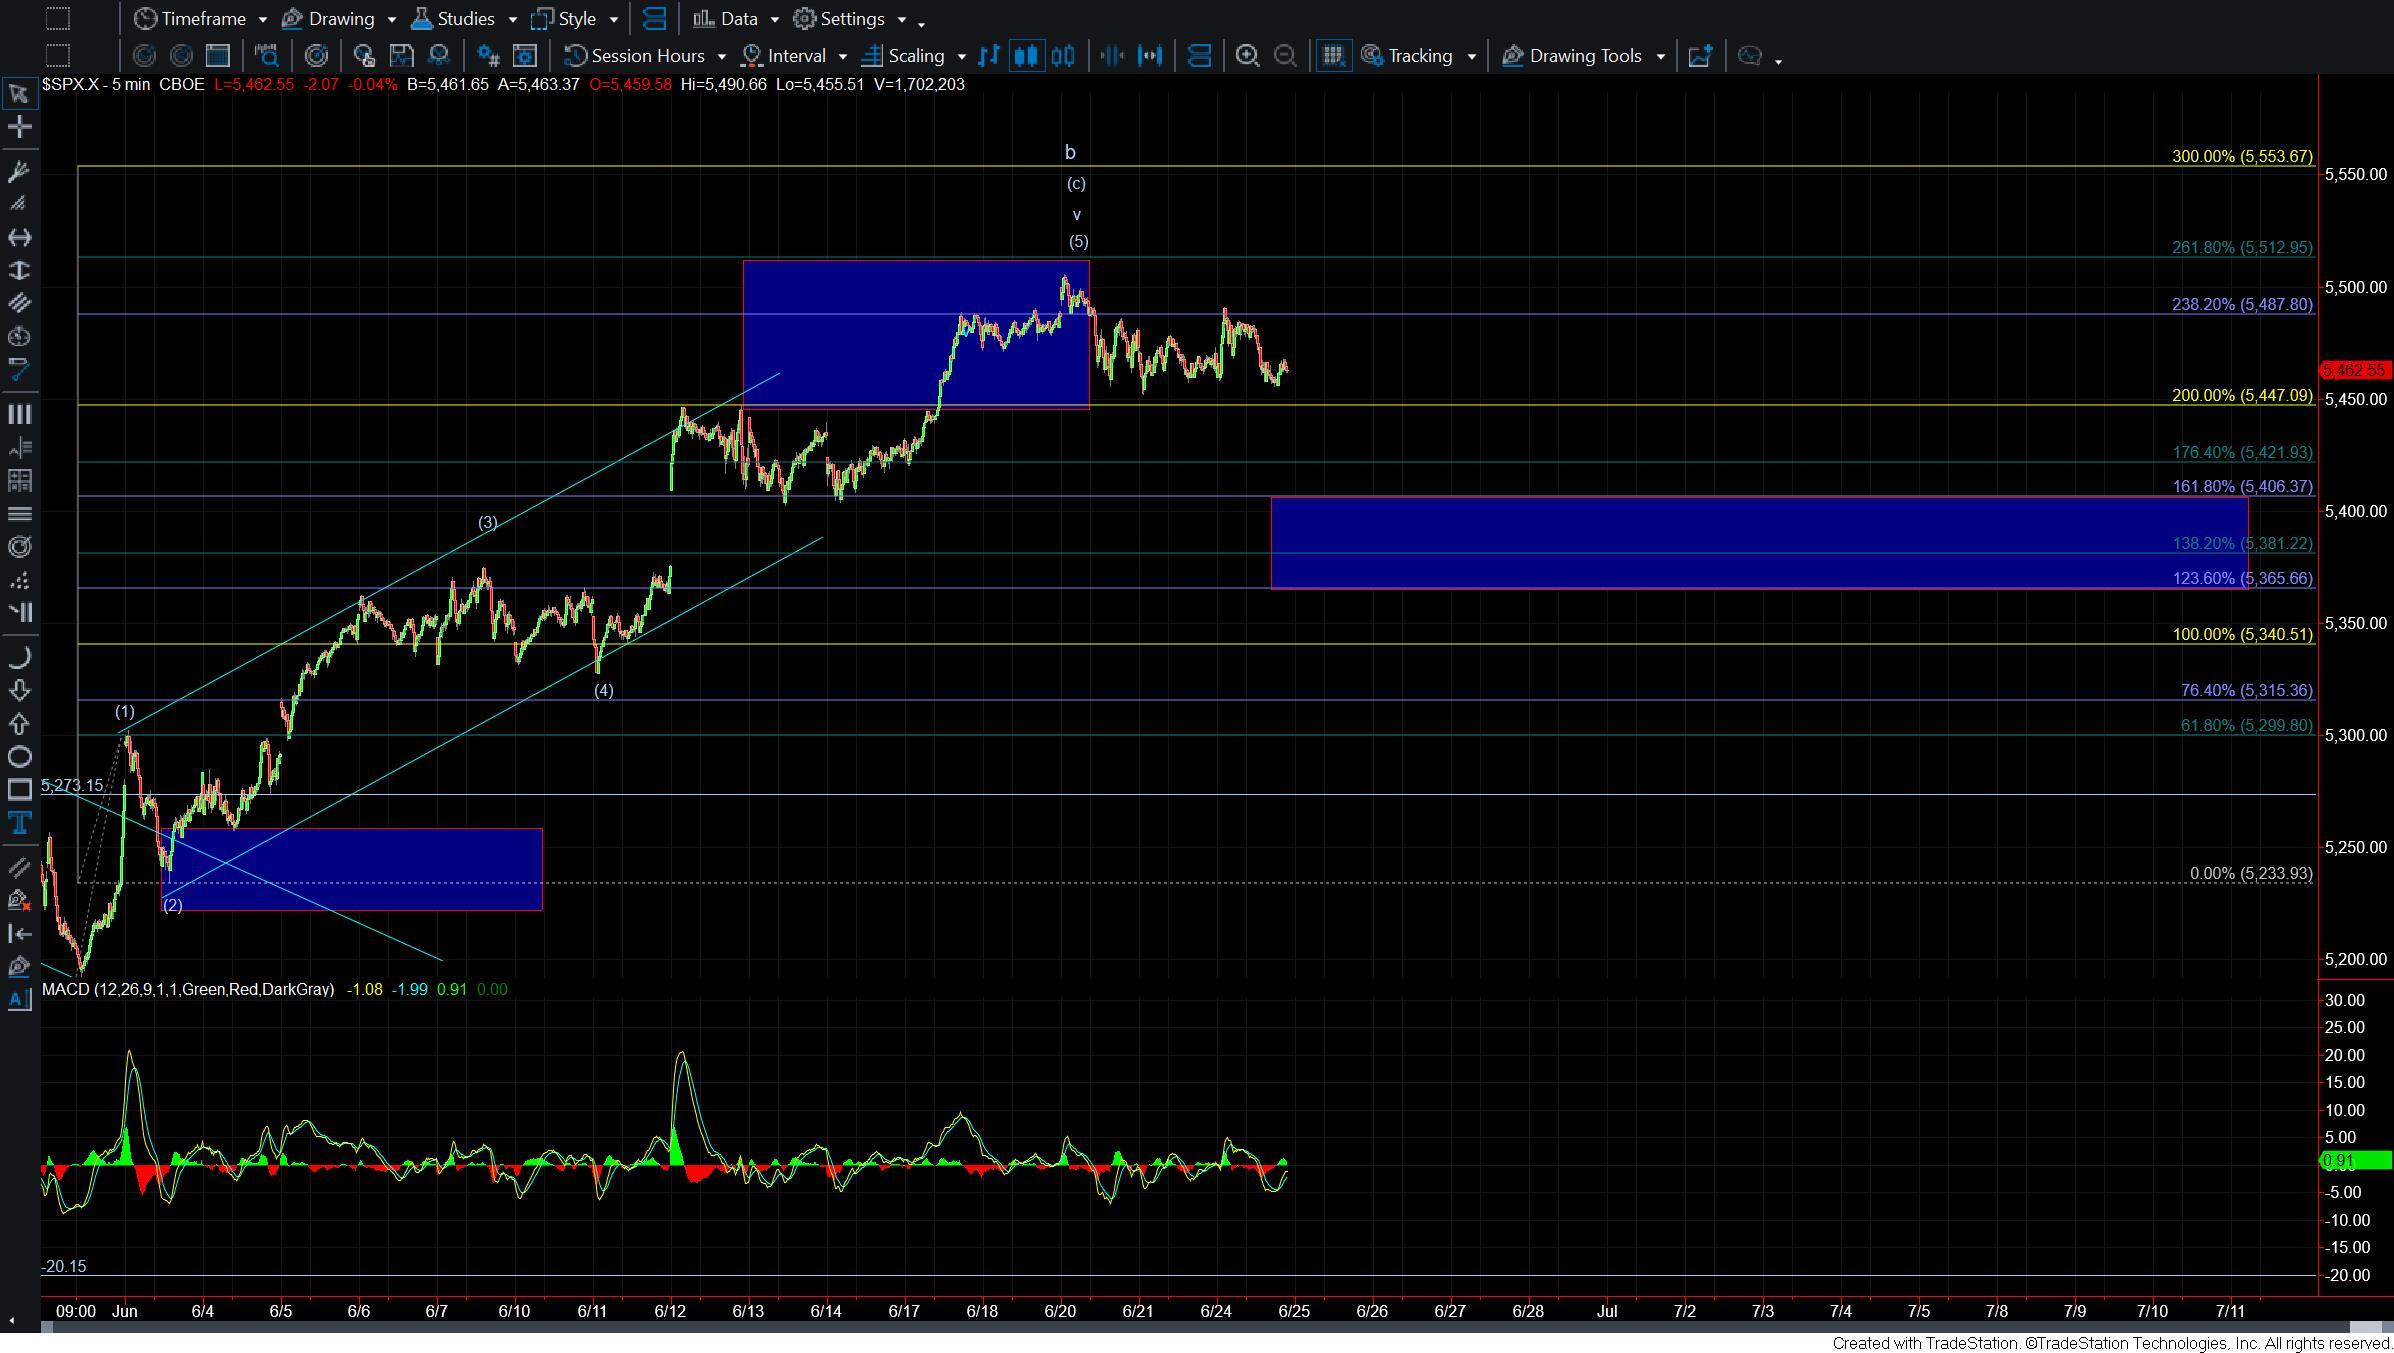Viewport: 2394px width, 1353px height.
Task: Toggle the grid data window button
Action: pyautogui.click(x=1332, y=56)
